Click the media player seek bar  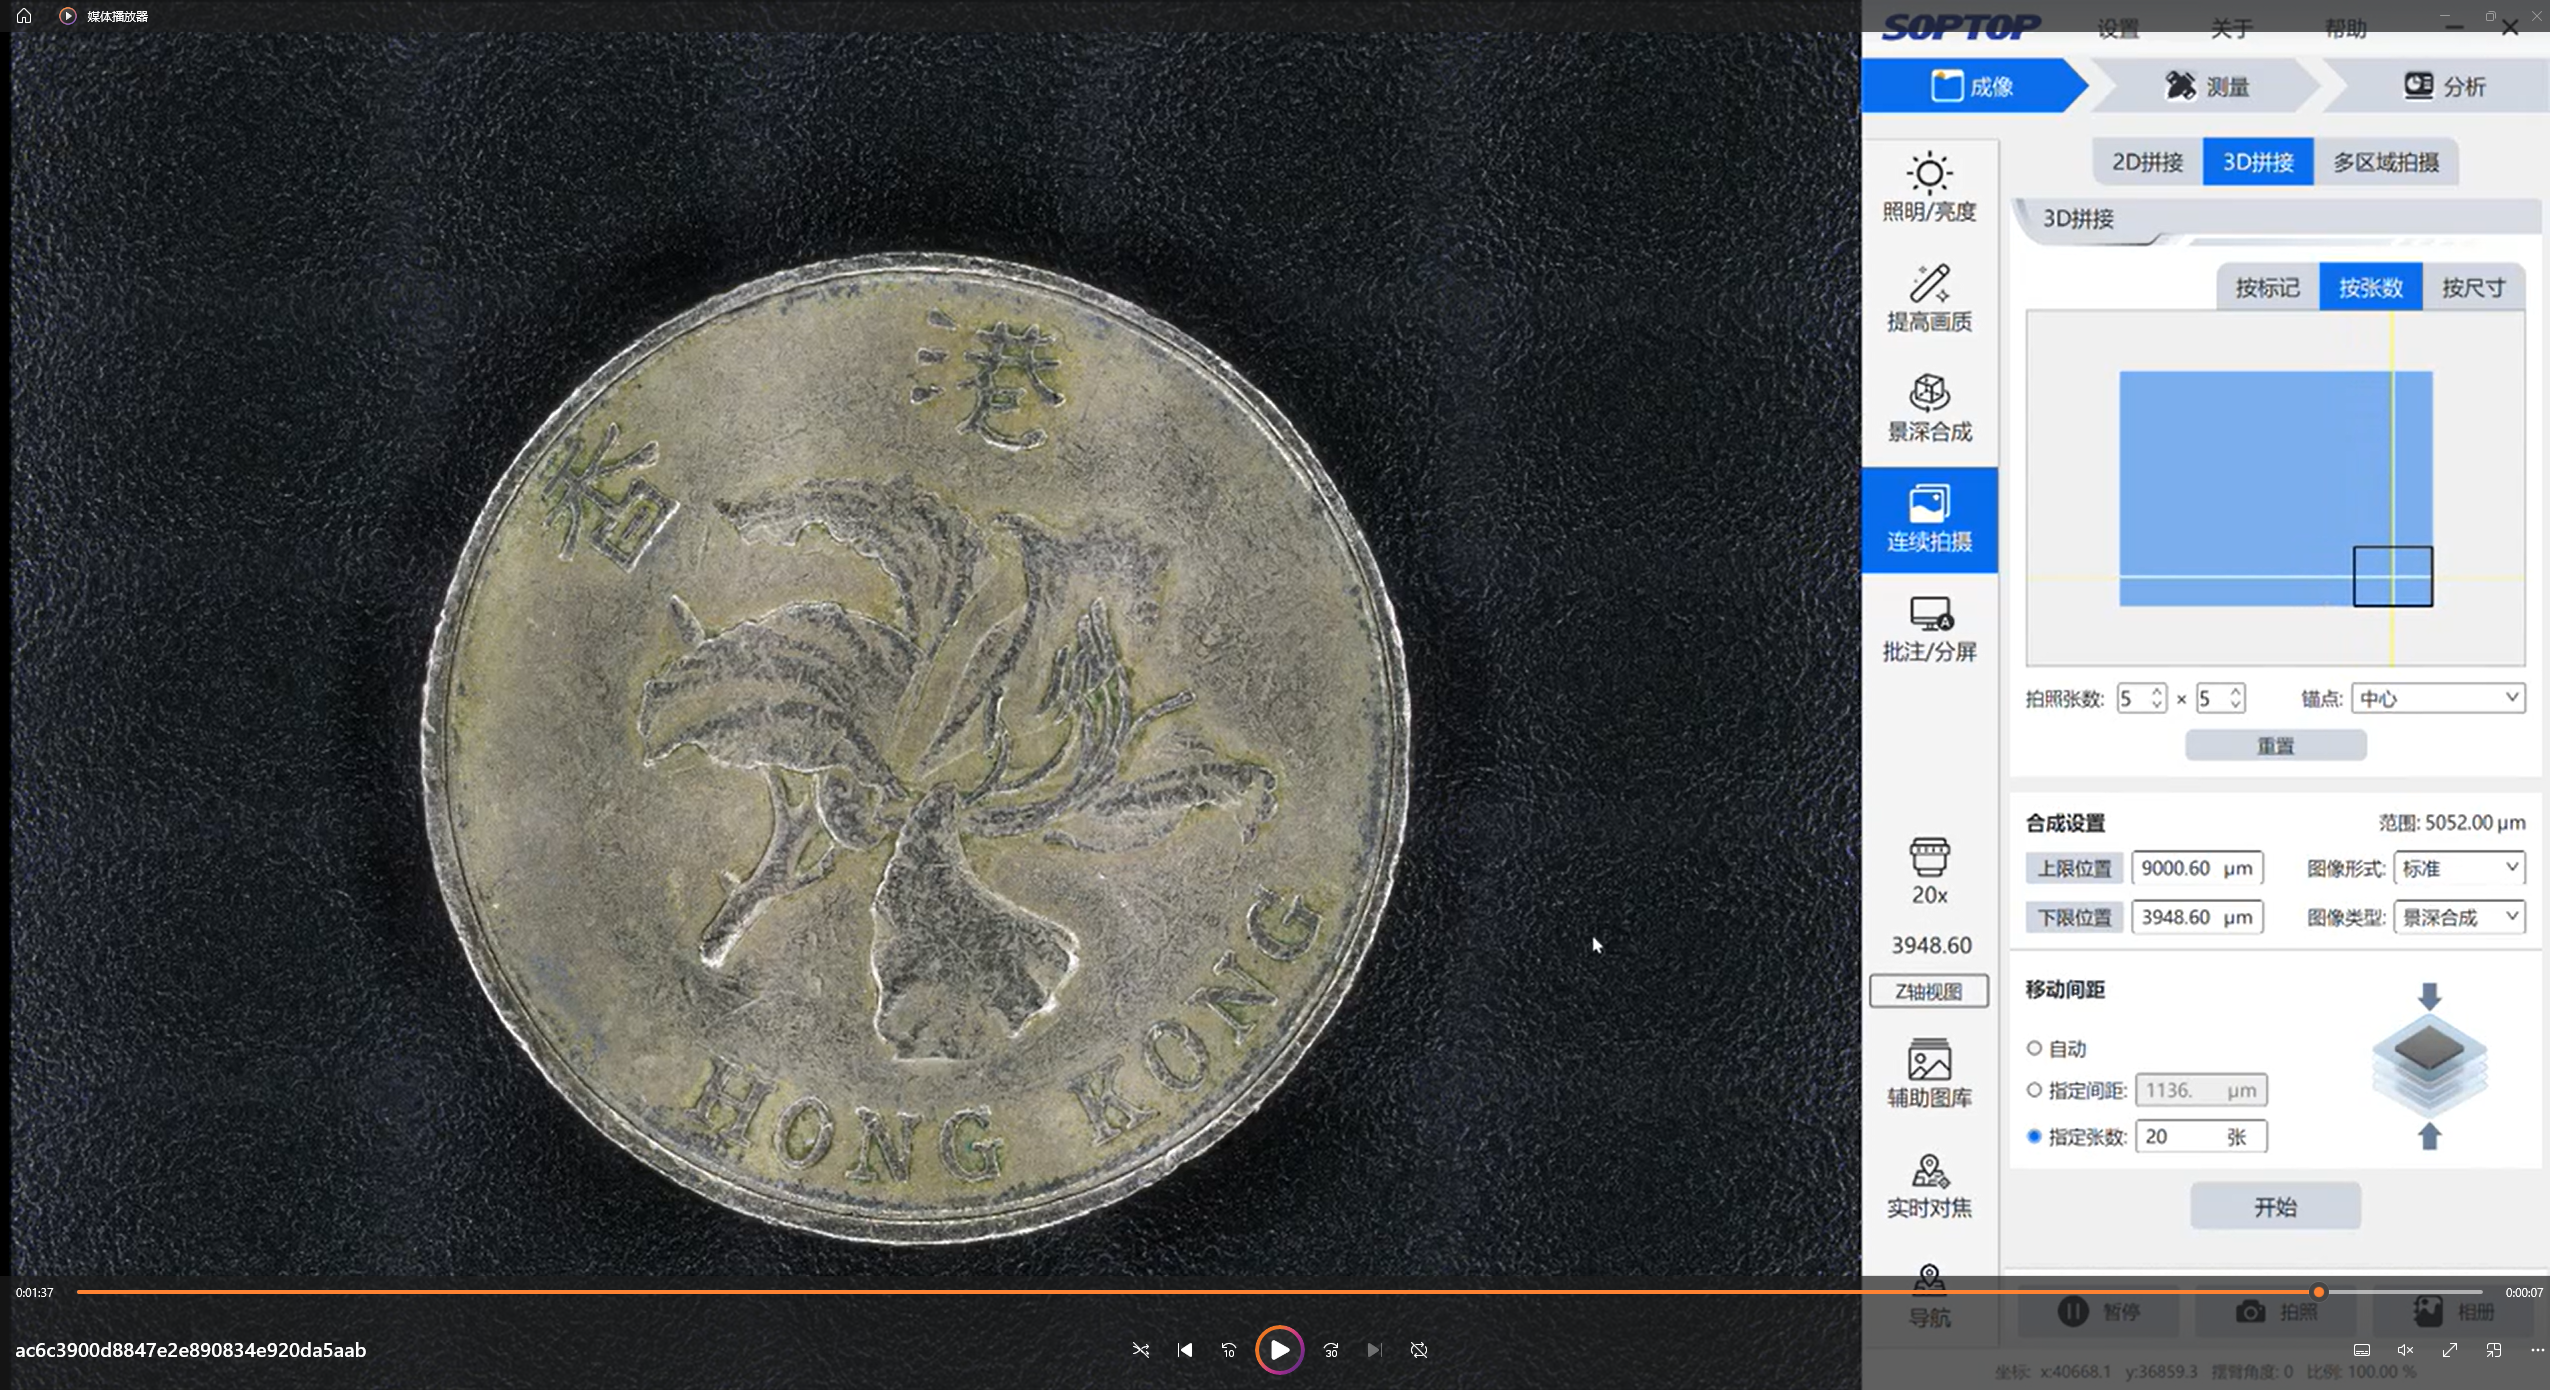point(1280,1292)
